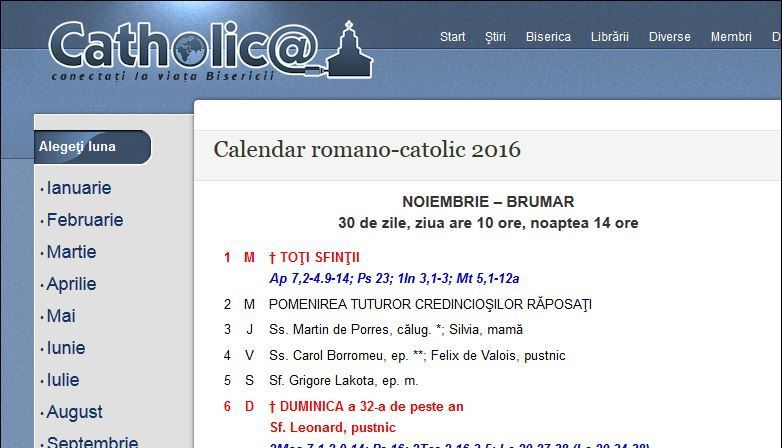
Task: Click the Catholica site logo
Action: pos(210,50)
